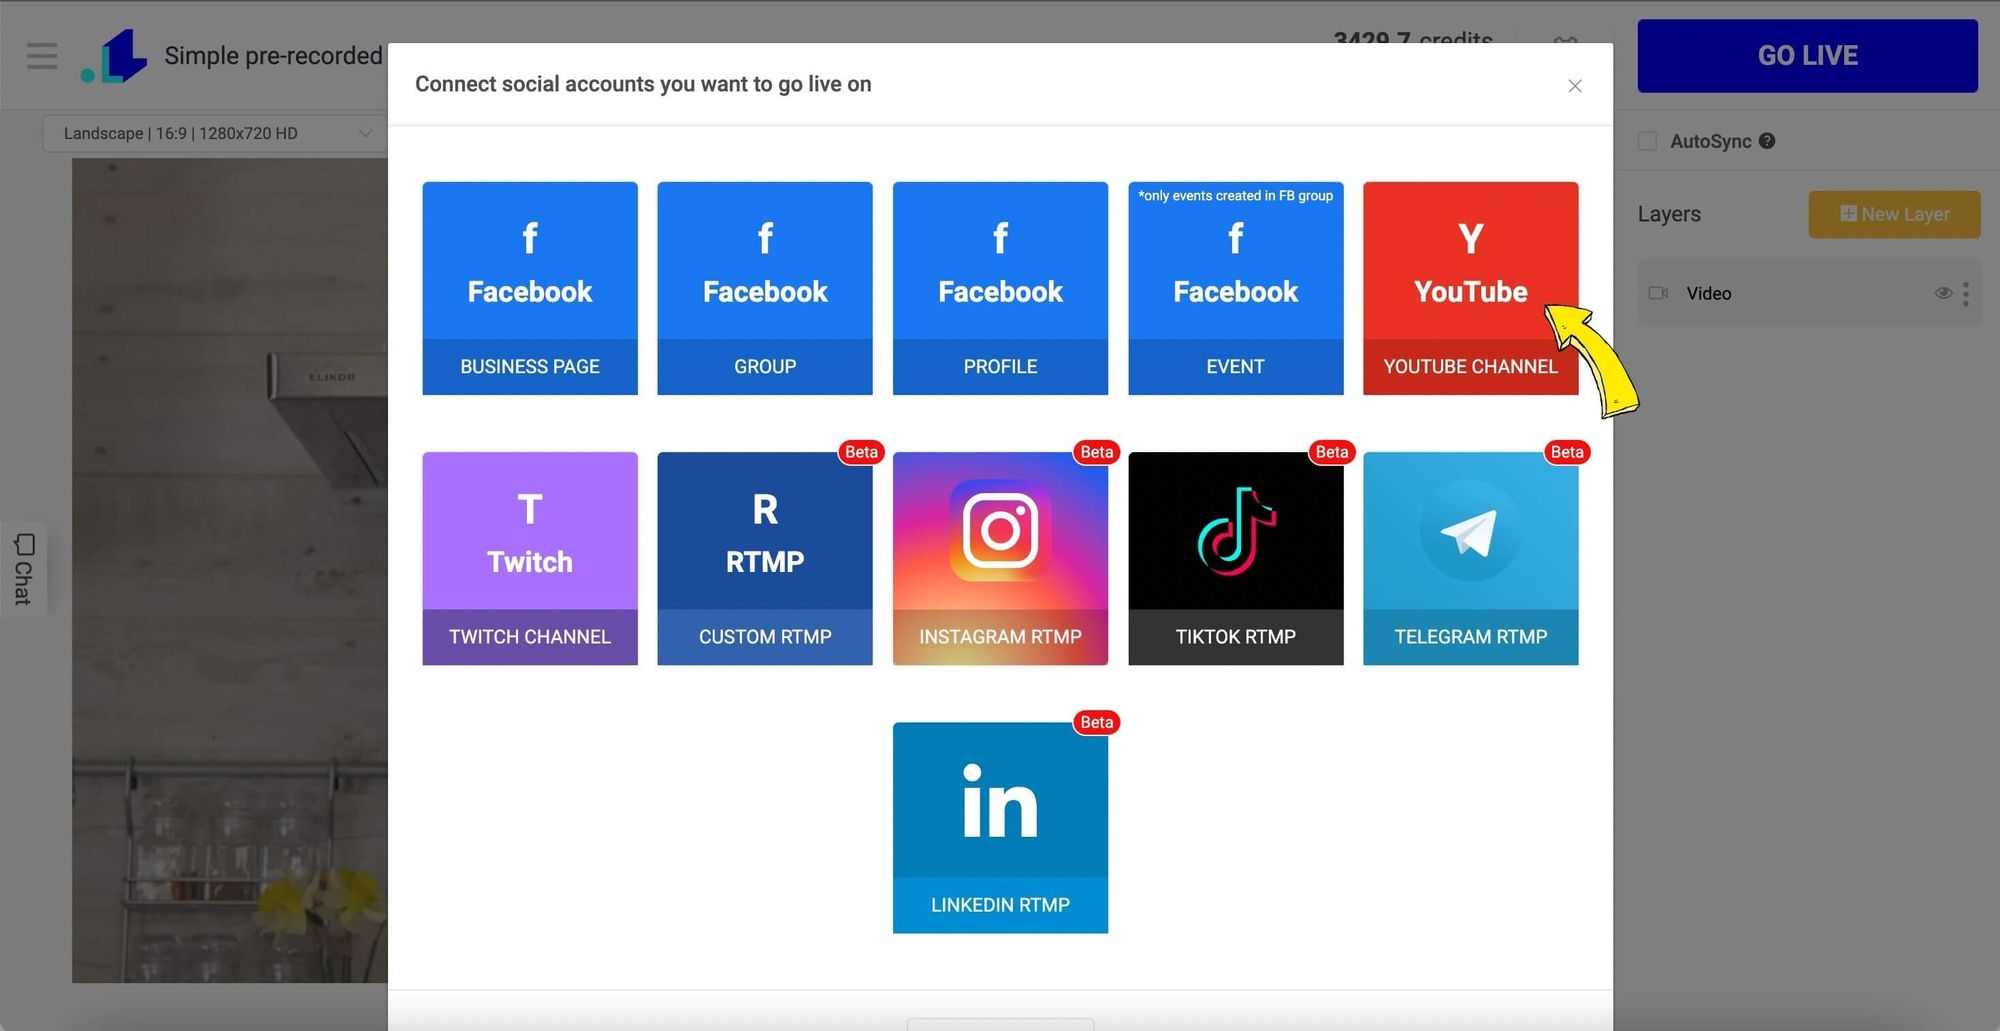
Task: Select the LinkedIn RTMP tile
Action: 1000,828
